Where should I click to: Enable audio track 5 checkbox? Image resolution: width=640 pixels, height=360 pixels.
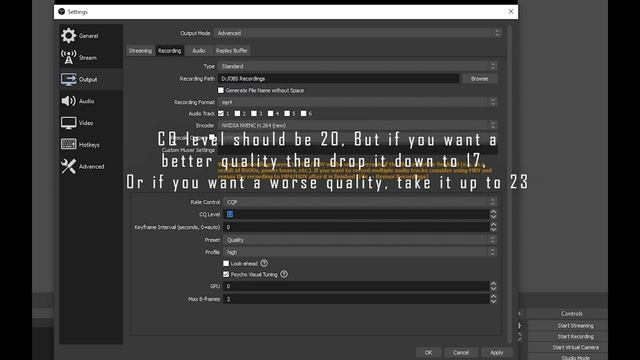pos(287,113)
